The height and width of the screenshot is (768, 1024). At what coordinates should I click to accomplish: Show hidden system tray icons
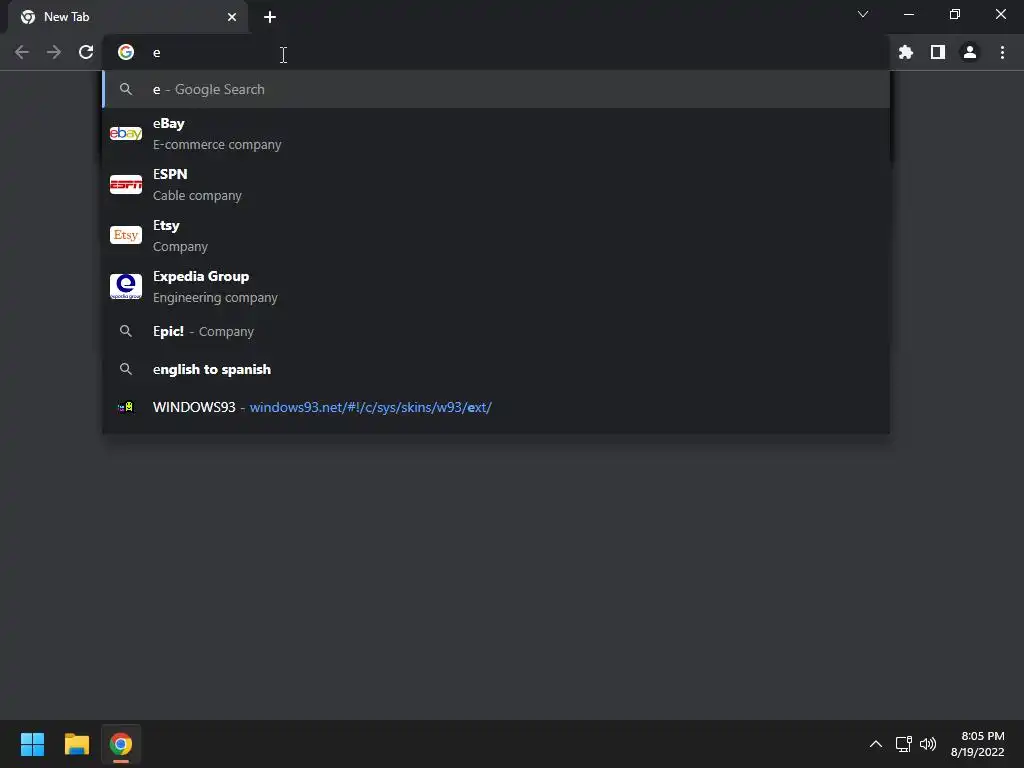point(876,744)
